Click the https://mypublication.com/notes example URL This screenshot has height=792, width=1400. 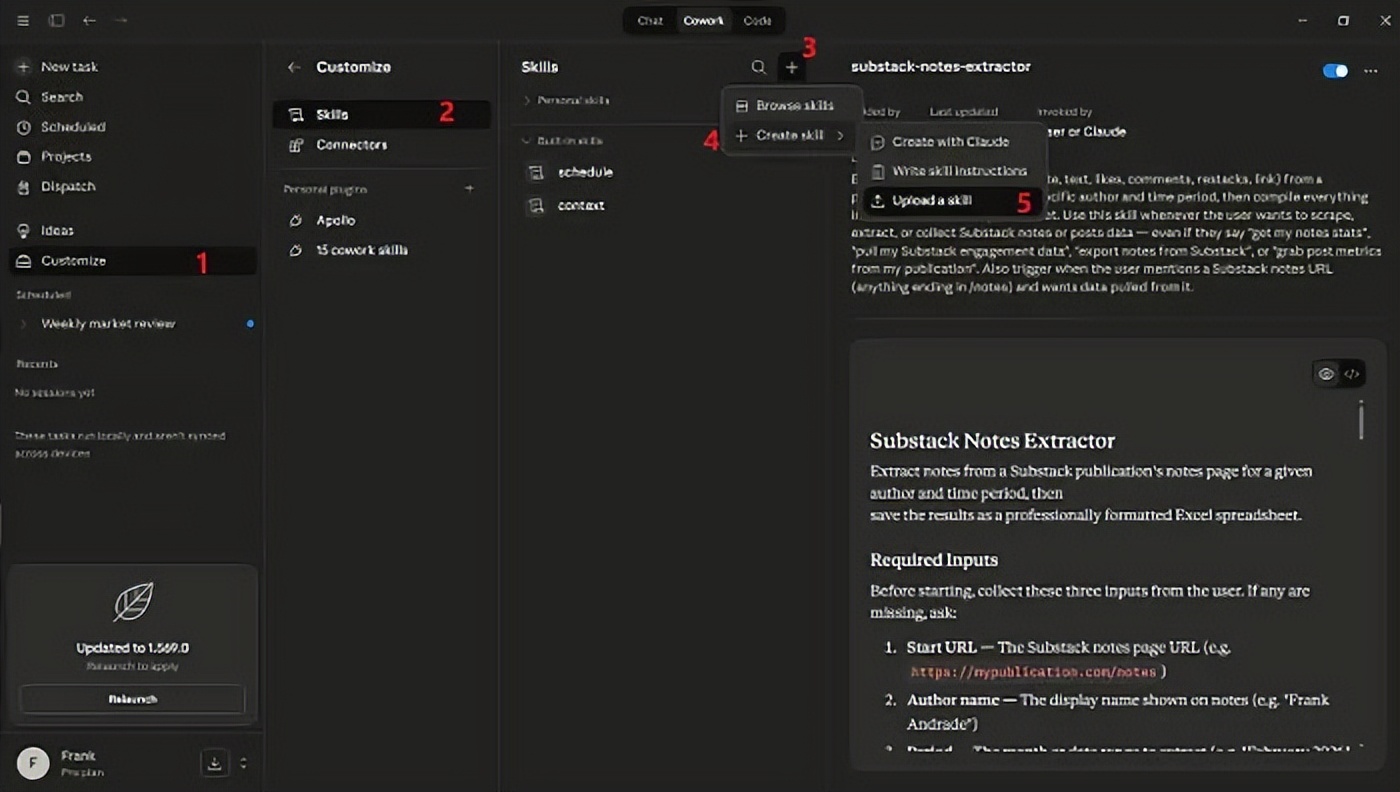tap(1034, 672)
